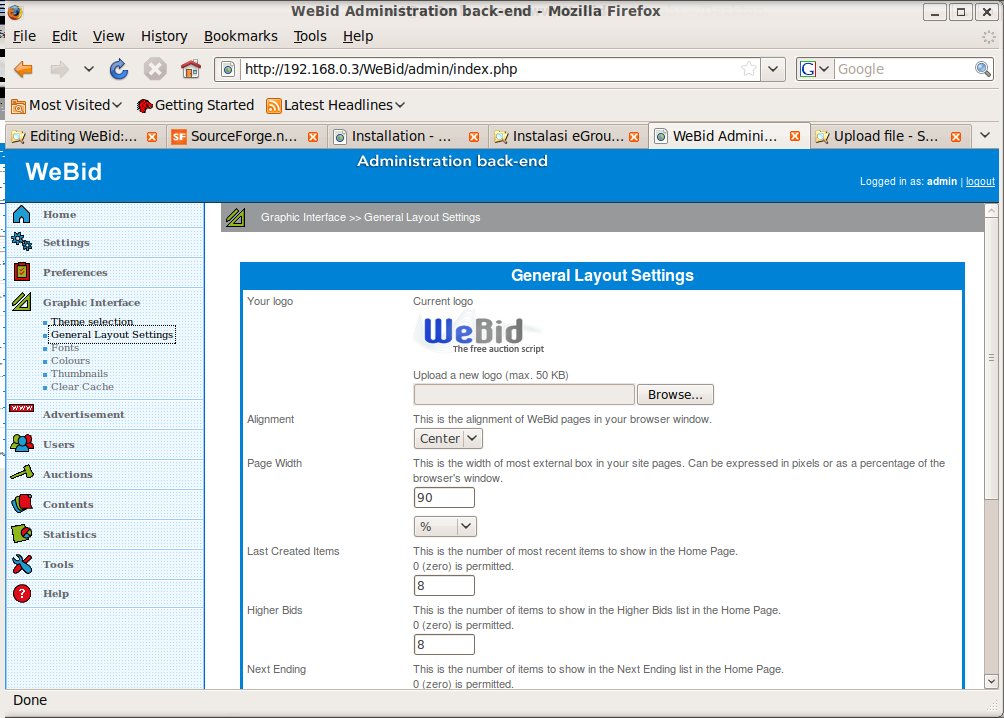The image size is (1004, 718).
Task: Expand the Most Visited bookmarks folder
Action: (x=67, y=105)
